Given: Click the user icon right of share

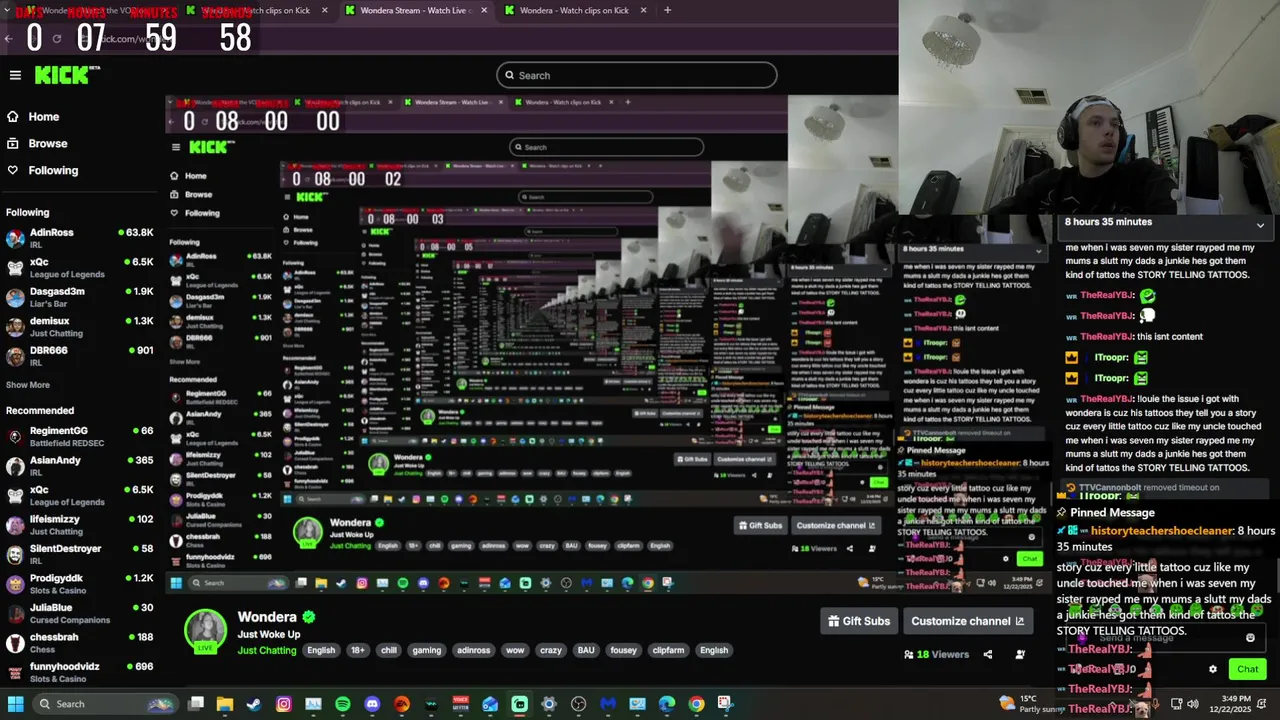Looking at the screenshot, I should pos(1020,654).
